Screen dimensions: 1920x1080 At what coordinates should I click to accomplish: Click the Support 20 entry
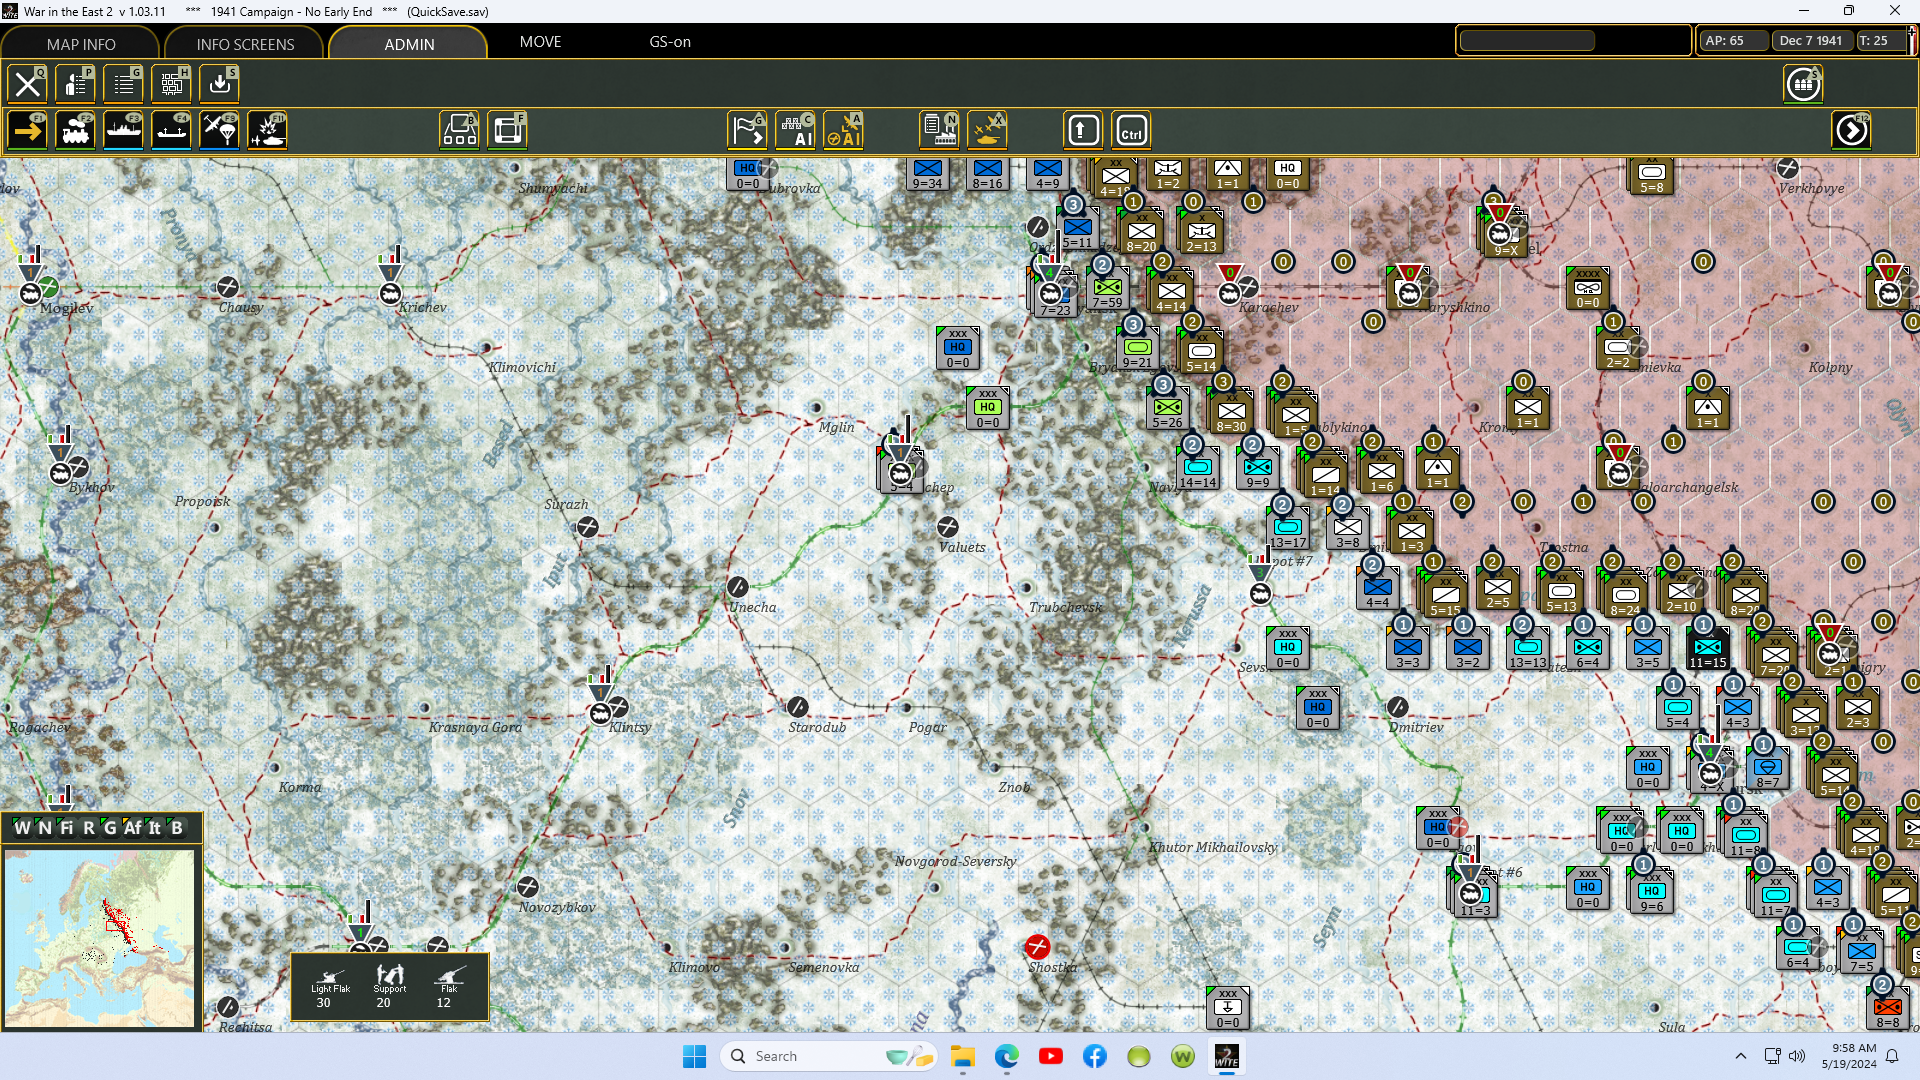390,986
